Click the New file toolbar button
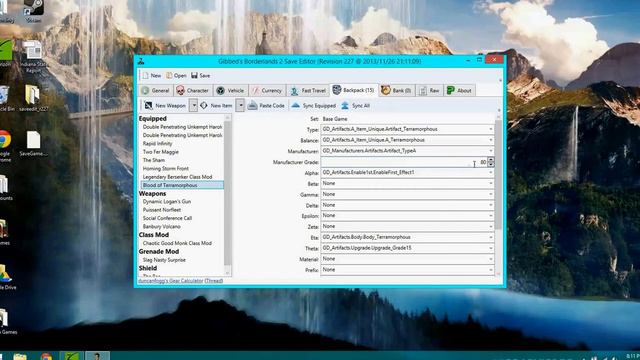 click(151, 76)
